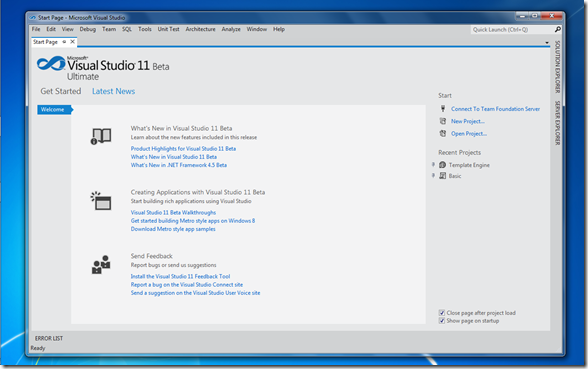The image size is (588, 369).
Task: Toggle Close page after project load checkbox
Action: coord(442,313)
